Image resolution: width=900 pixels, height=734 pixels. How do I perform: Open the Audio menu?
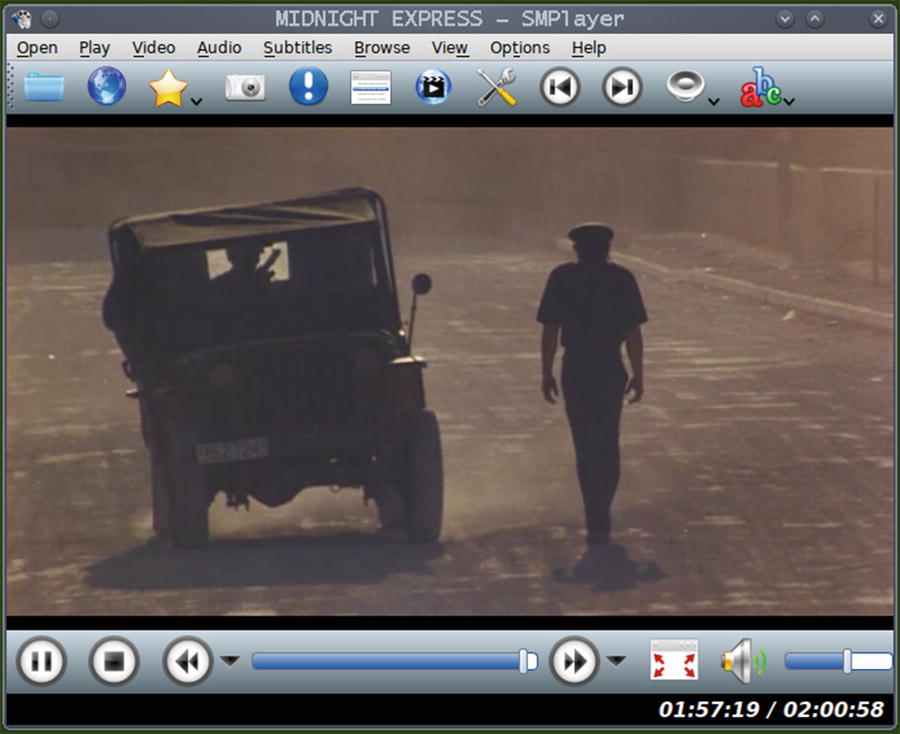219,48
